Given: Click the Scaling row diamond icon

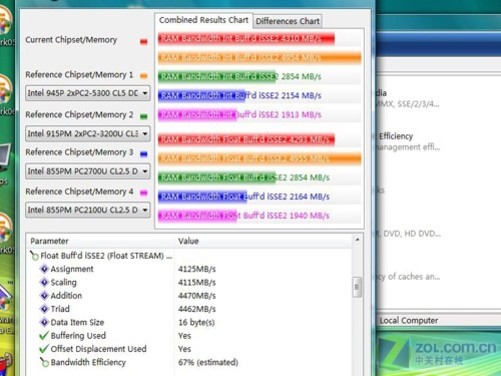Looking at the screenshot, I should (44, 282).
